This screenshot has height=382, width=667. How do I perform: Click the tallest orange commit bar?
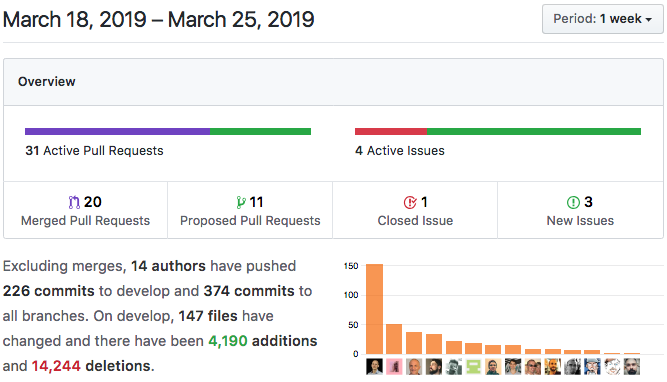pos(374,309)
